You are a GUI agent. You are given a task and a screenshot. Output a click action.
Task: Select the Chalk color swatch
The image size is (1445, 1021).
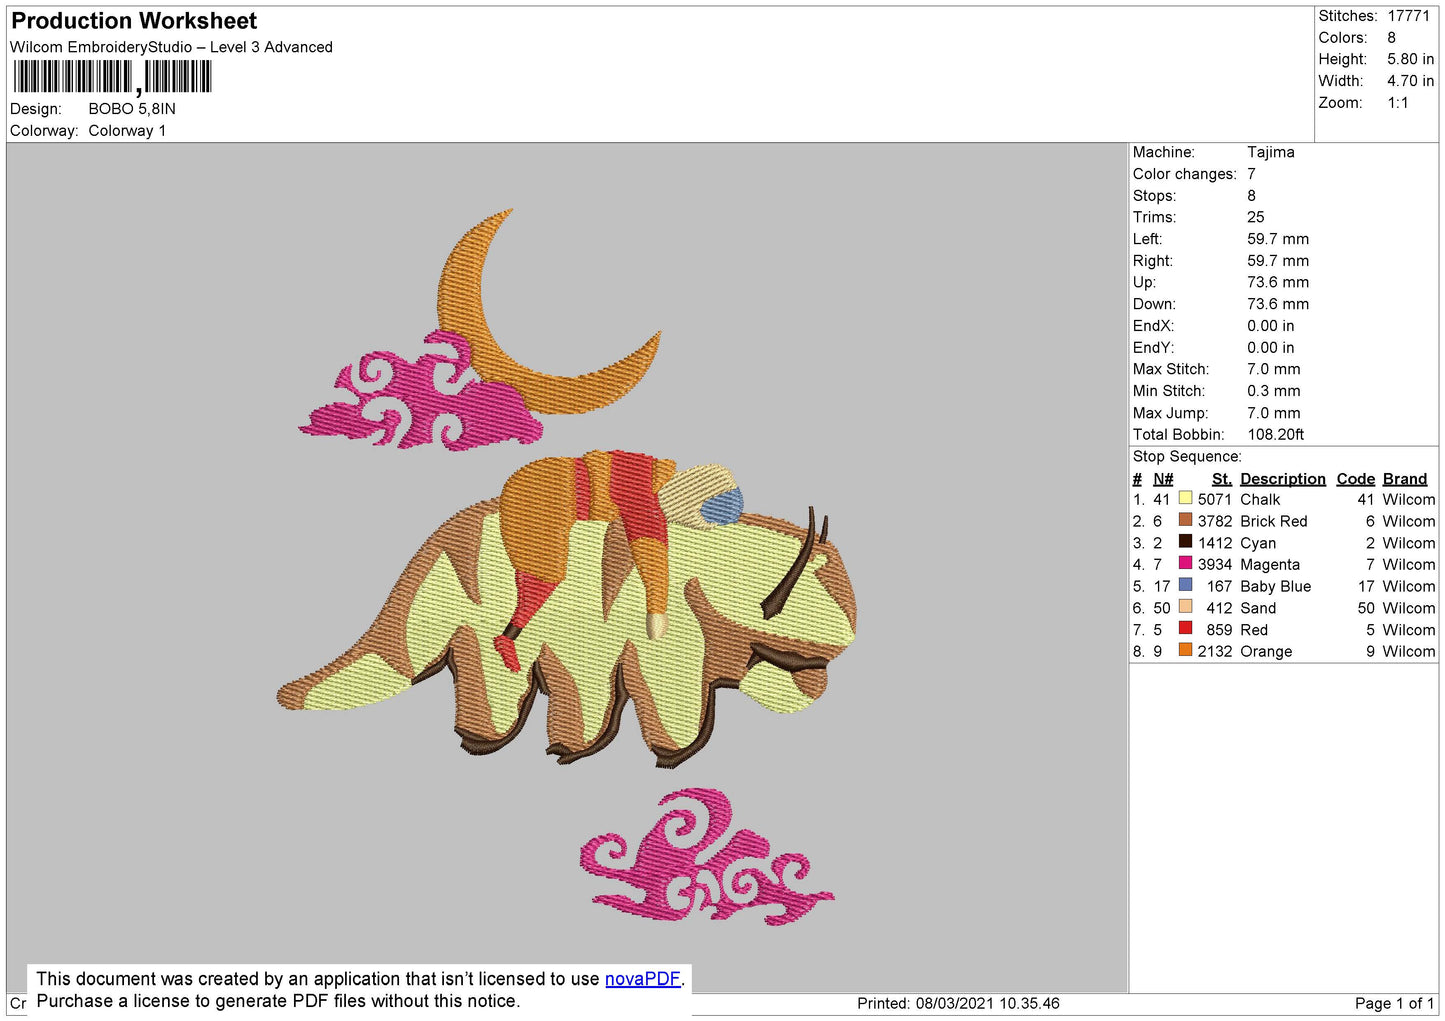[x=1185, y=498]
